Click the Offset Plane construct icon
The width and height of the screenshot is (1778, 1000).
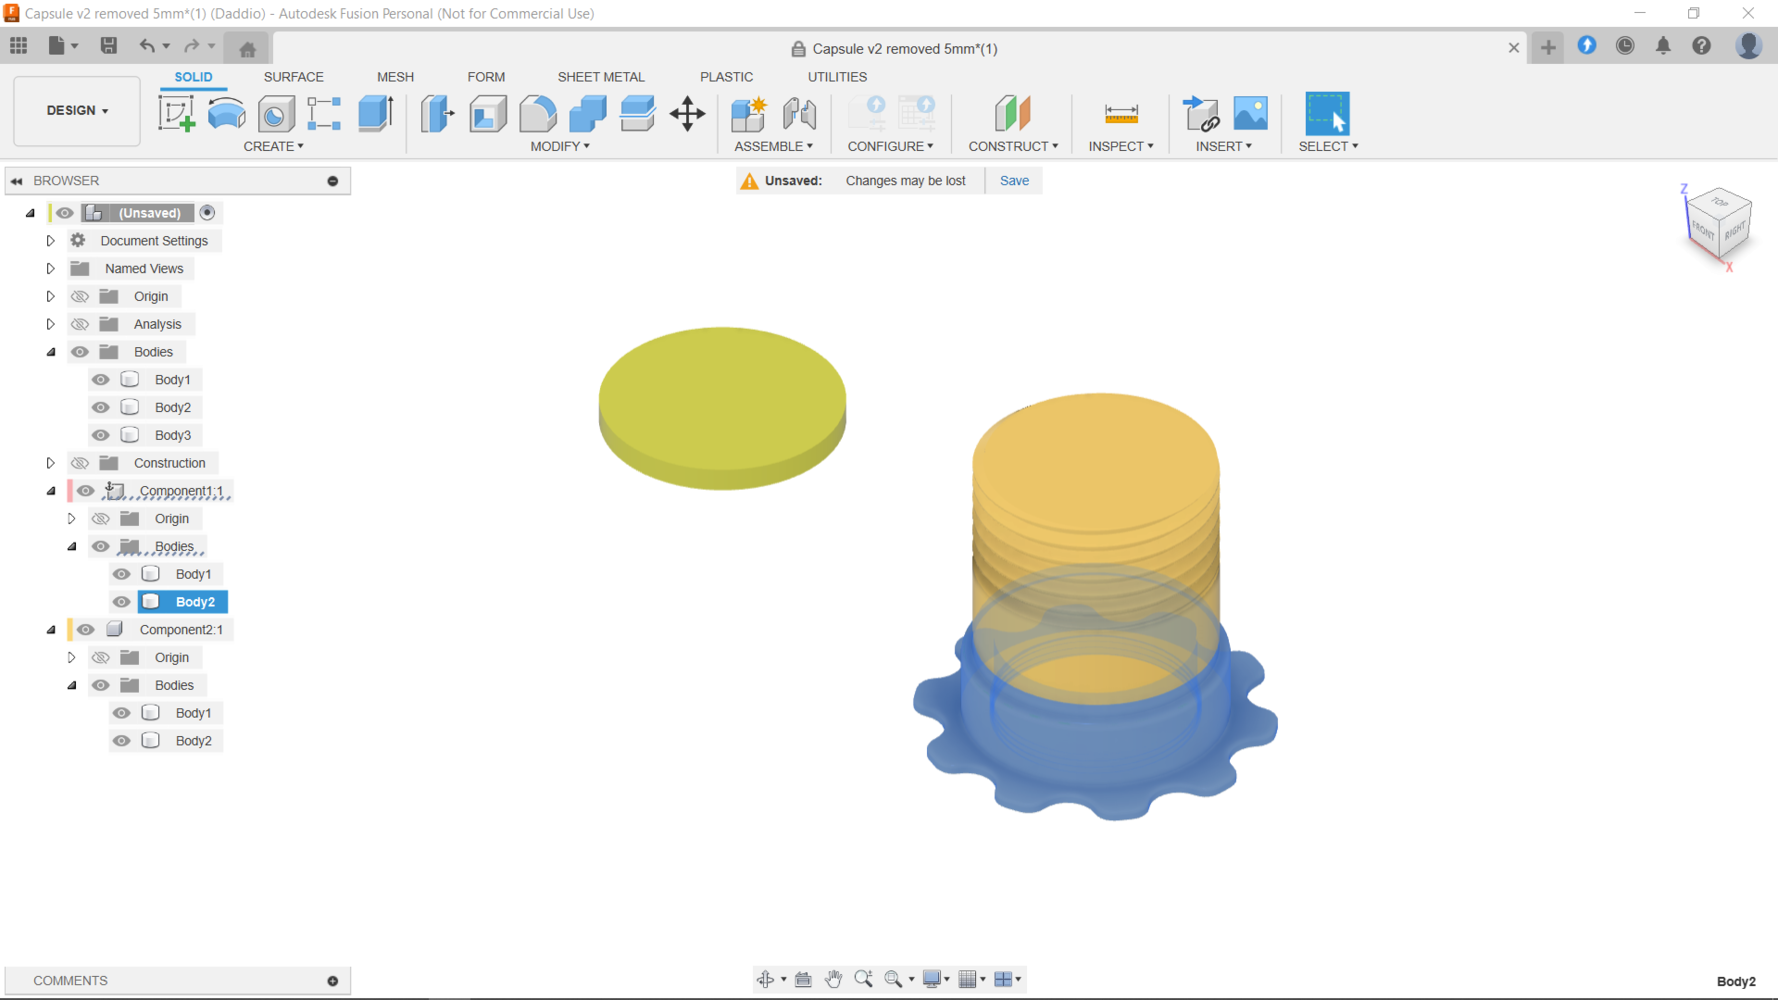coord(1012,113)
